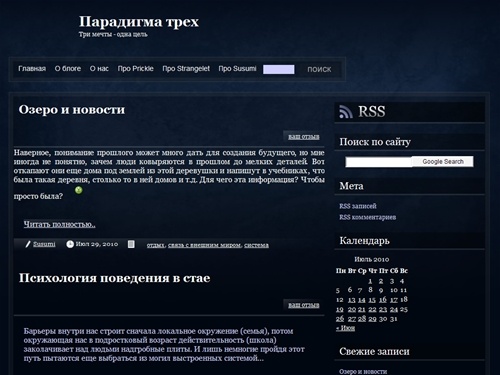Image resolution: width=500 pixels, height=375 pixels.
Task: Select calendar day 14
Action: 362,300
